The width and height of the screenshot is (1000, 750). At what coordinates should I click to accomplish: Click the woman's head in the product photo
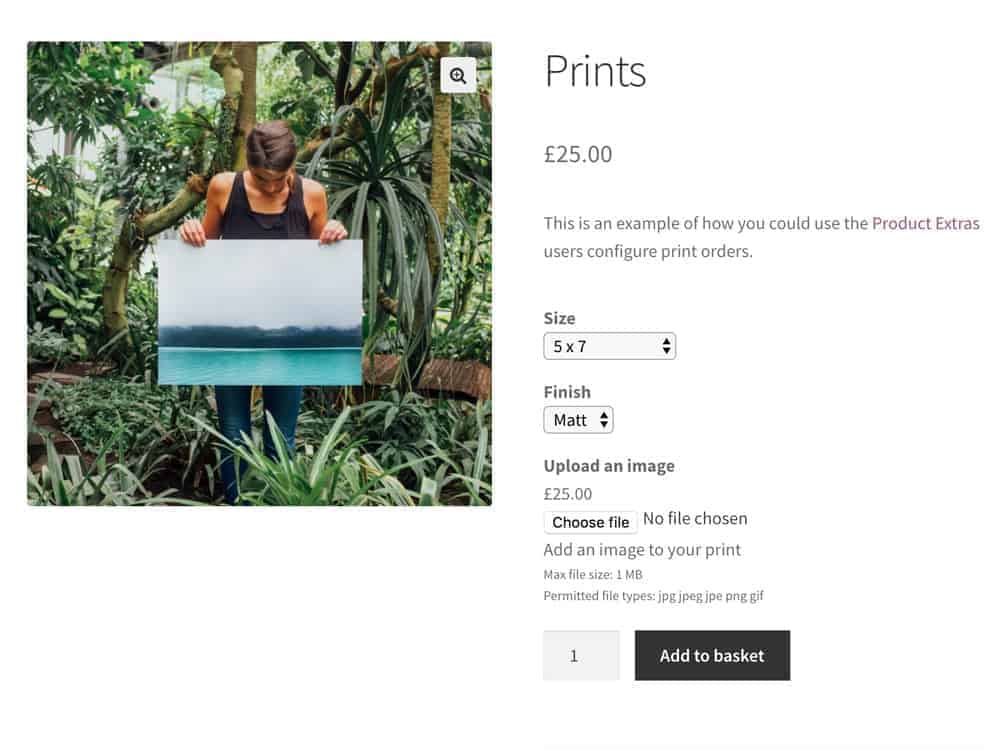(270, 148)
